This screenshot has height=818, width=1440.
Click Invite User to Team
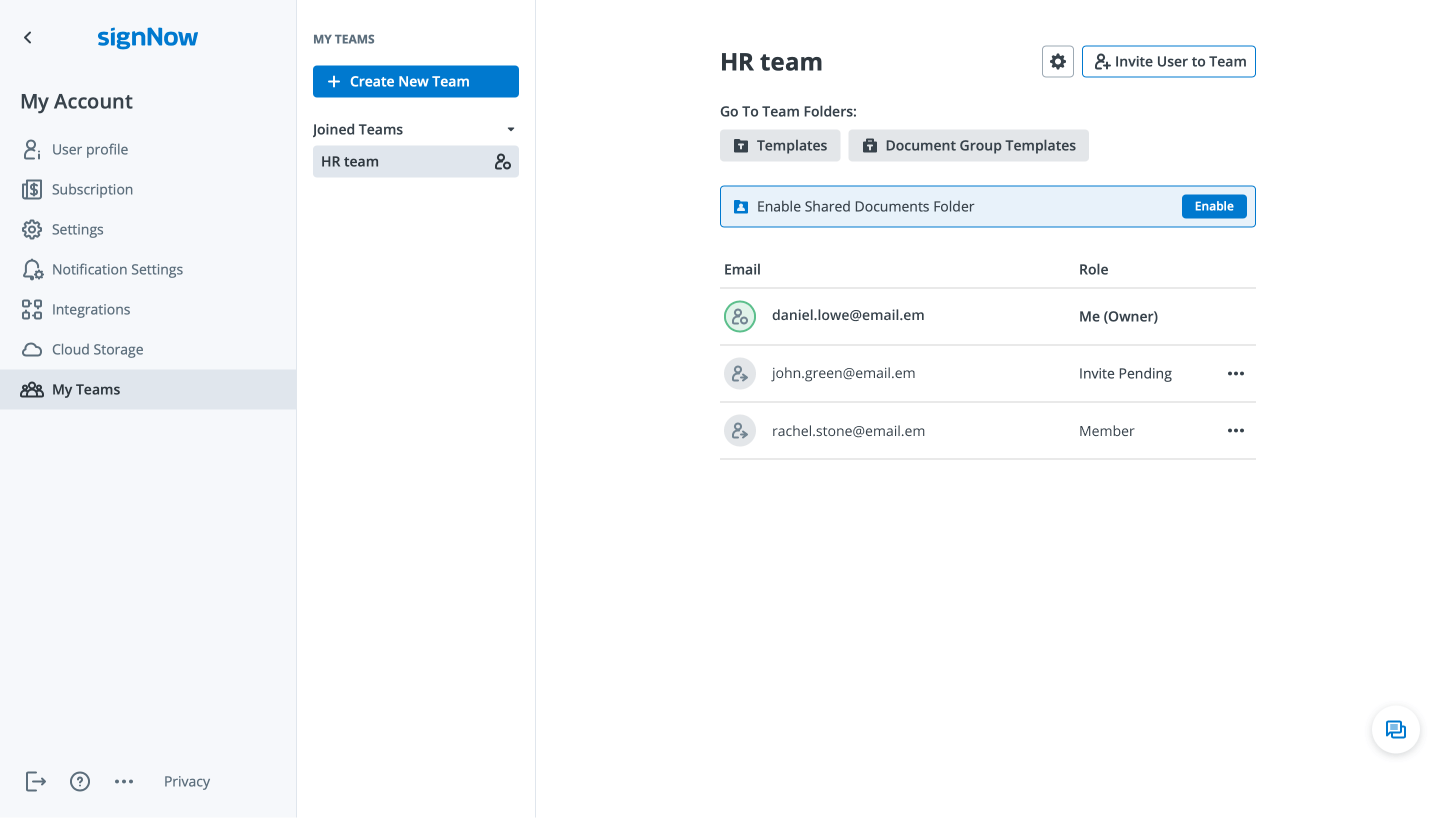coord(1168,62)
